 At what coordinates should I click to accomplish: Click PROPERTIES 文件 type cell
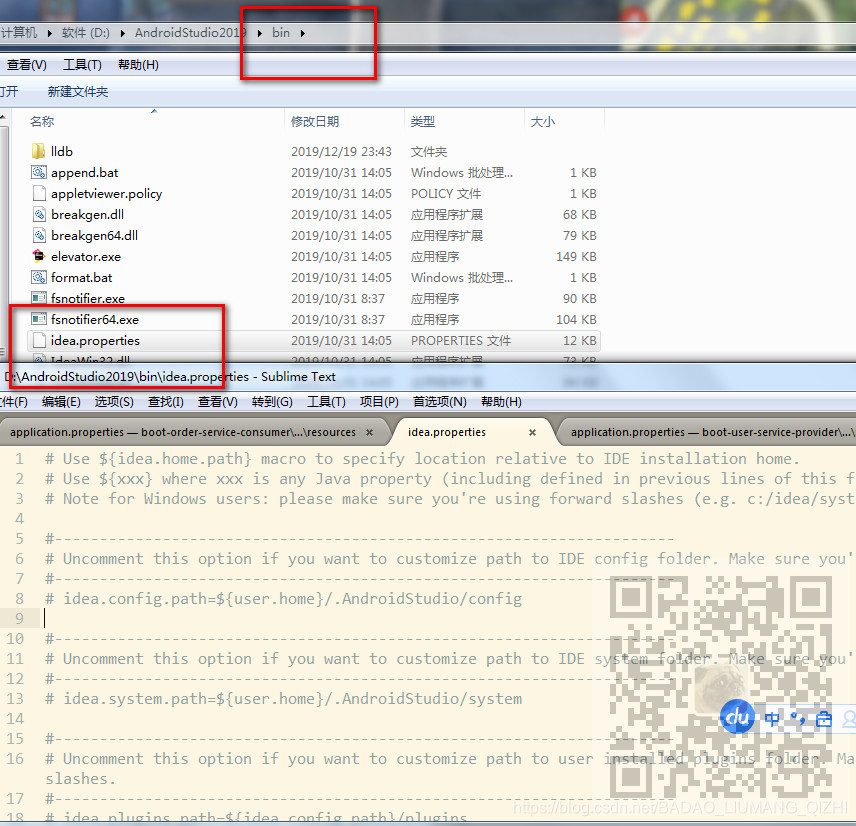point(461,341)
